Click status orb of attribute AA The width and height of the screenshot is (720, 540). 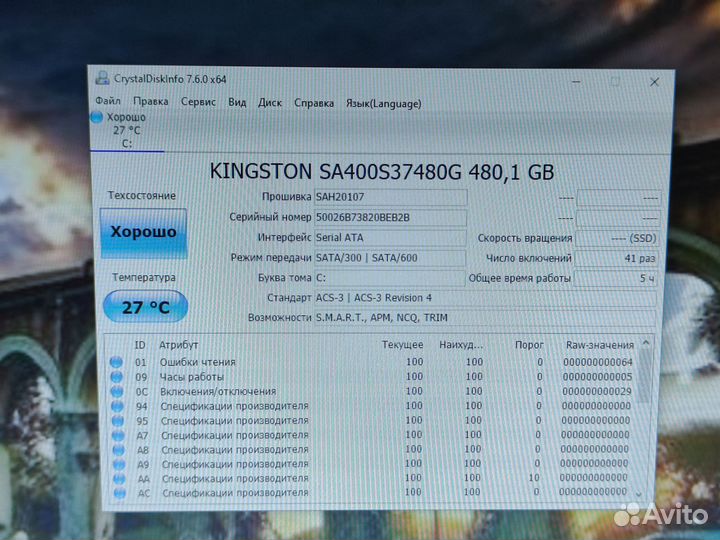pos(119,479)
